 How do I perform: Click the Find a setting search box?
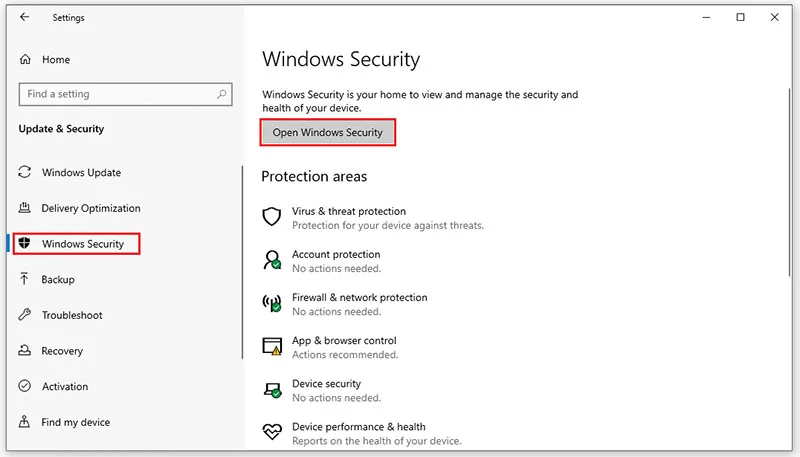click(126, 94)
